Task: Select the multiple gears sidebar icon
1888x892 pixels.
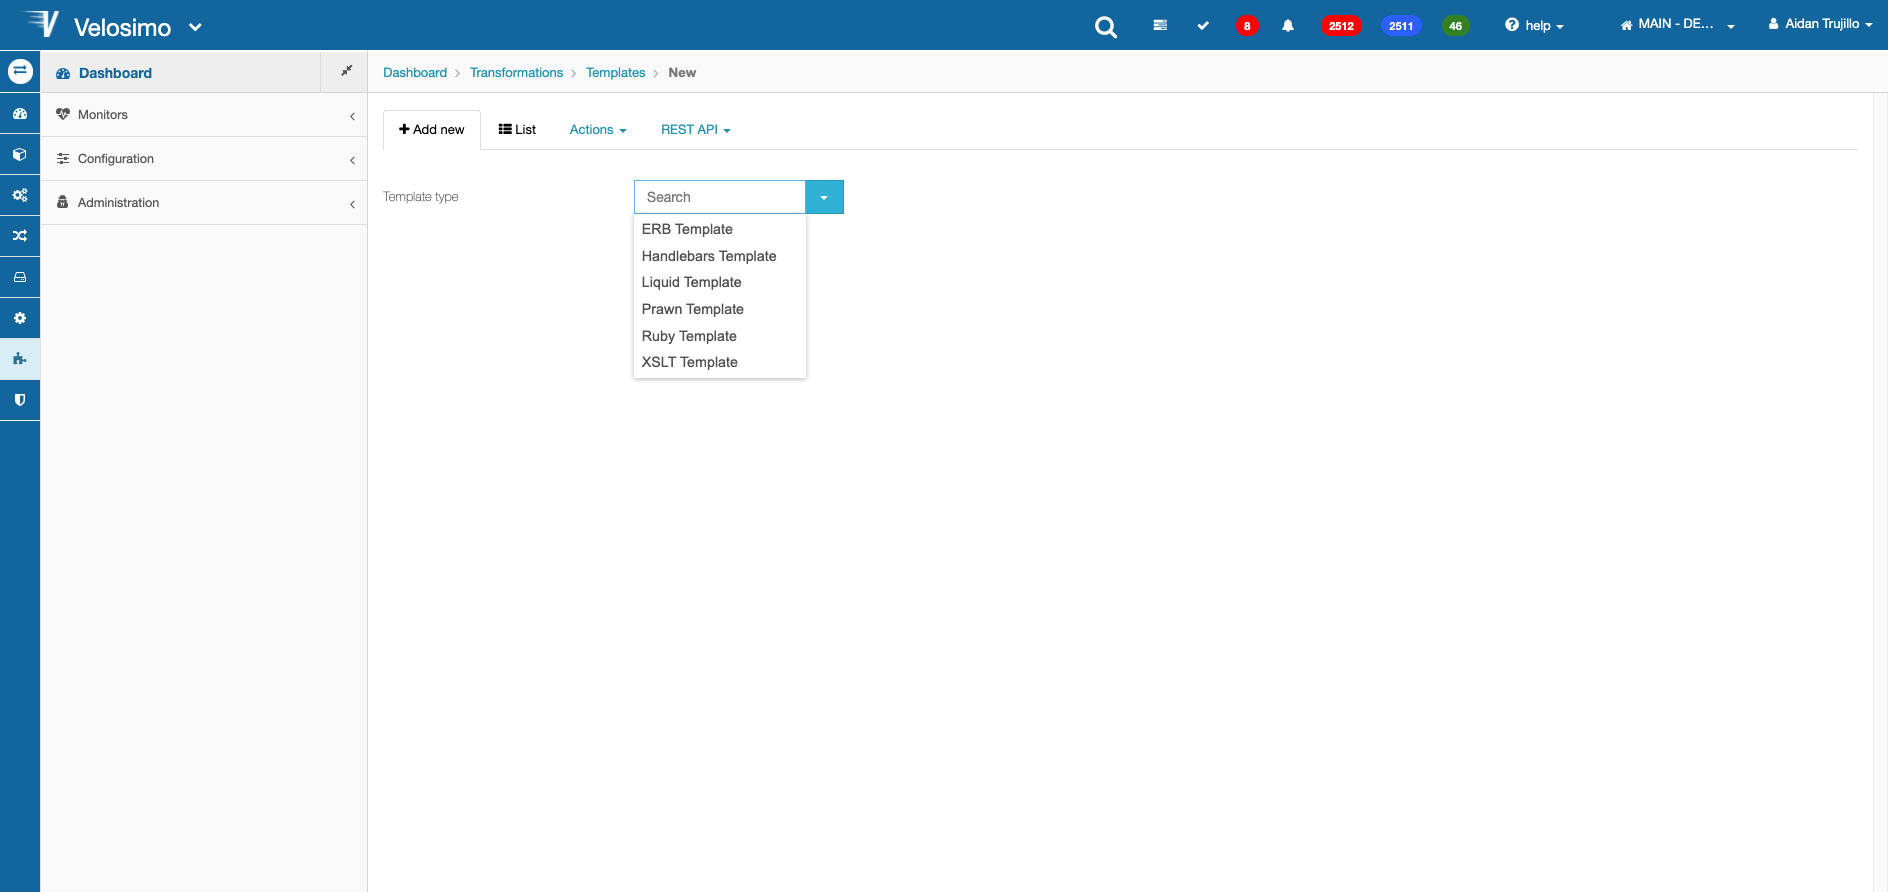Action: pyautogui.click(x=20, y=195)
